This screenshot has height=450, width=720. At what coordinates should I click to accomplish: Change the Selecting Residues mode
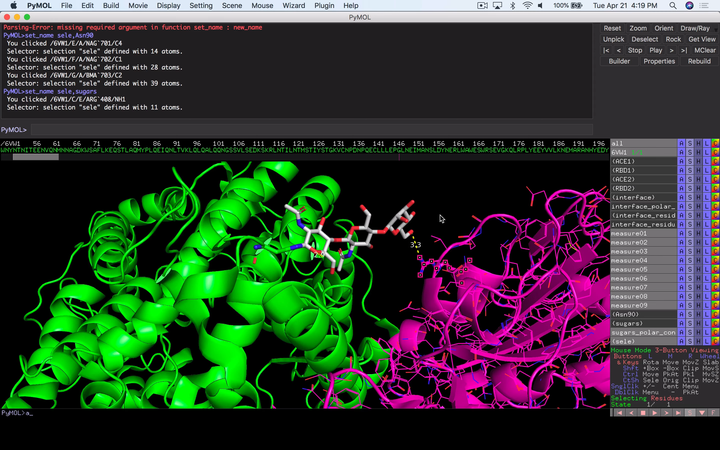664,398
